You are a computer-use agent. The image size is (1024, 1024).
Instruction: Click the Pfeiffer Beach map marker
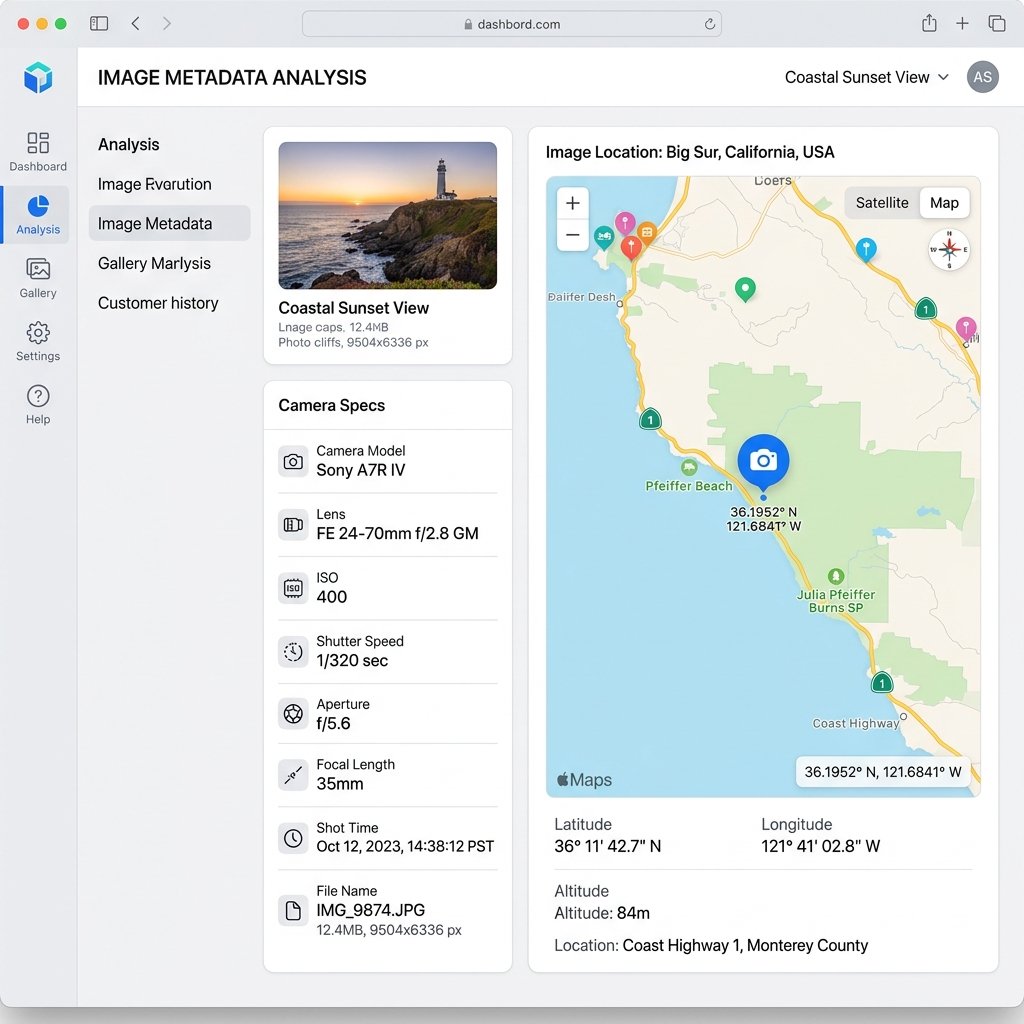(x=689, y=467)
